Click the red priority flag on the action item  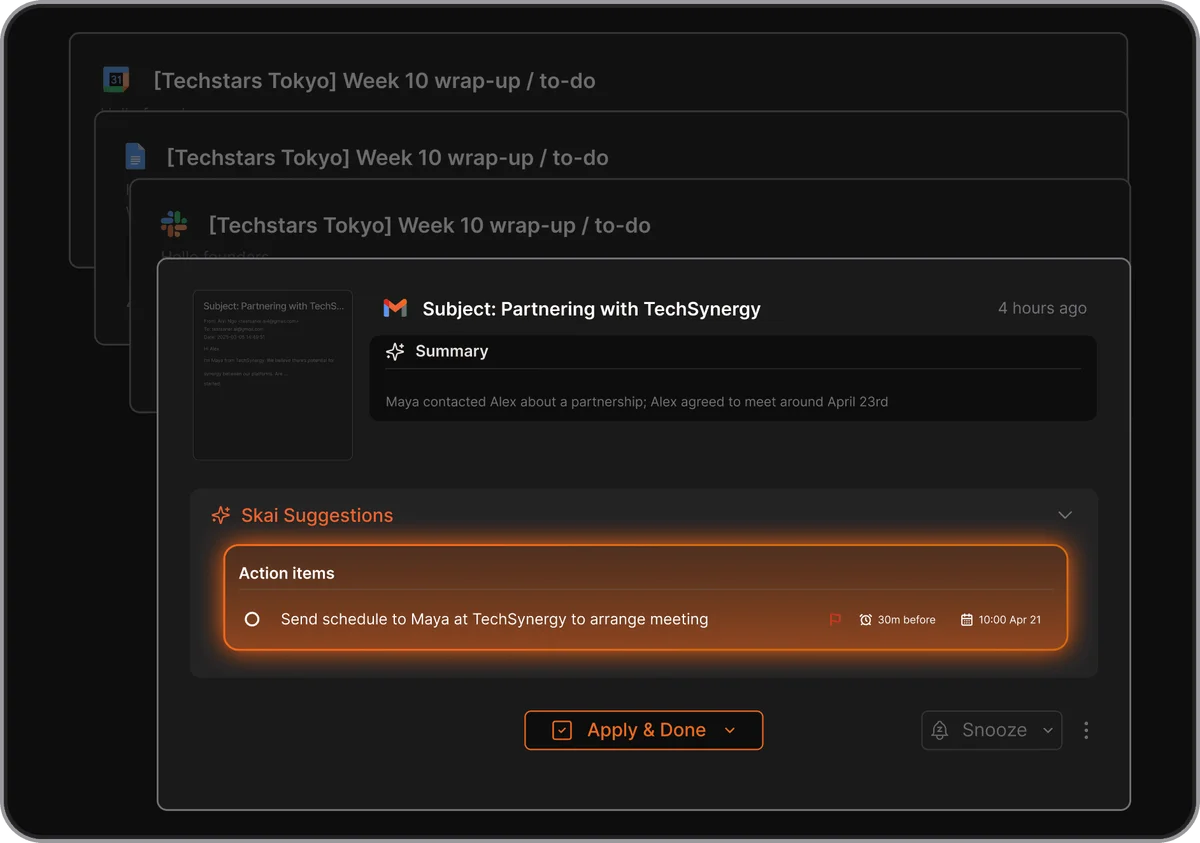pos(836,619)
